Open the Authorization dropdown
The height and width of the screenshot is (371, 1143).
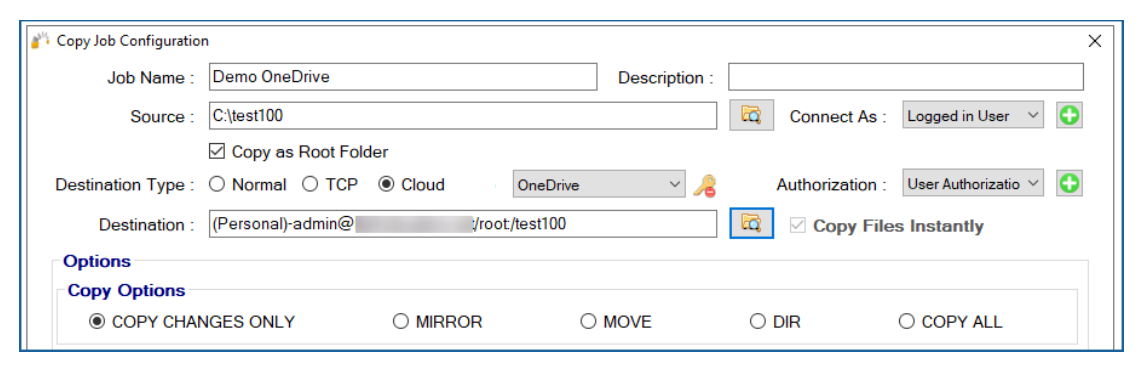pos(973,184)
